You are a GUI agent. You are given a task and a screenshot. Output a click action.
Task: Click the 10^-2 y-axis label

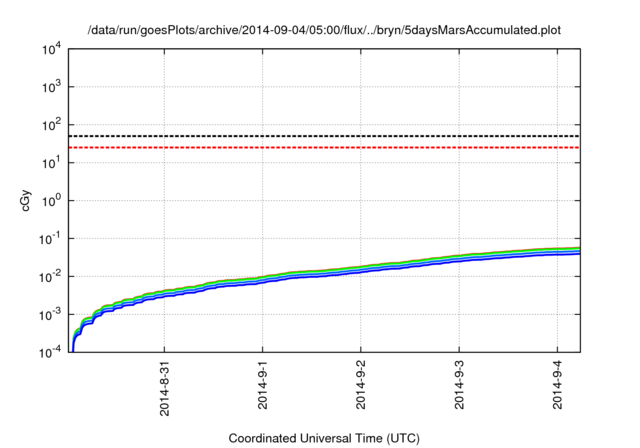[x=50, y=277]
